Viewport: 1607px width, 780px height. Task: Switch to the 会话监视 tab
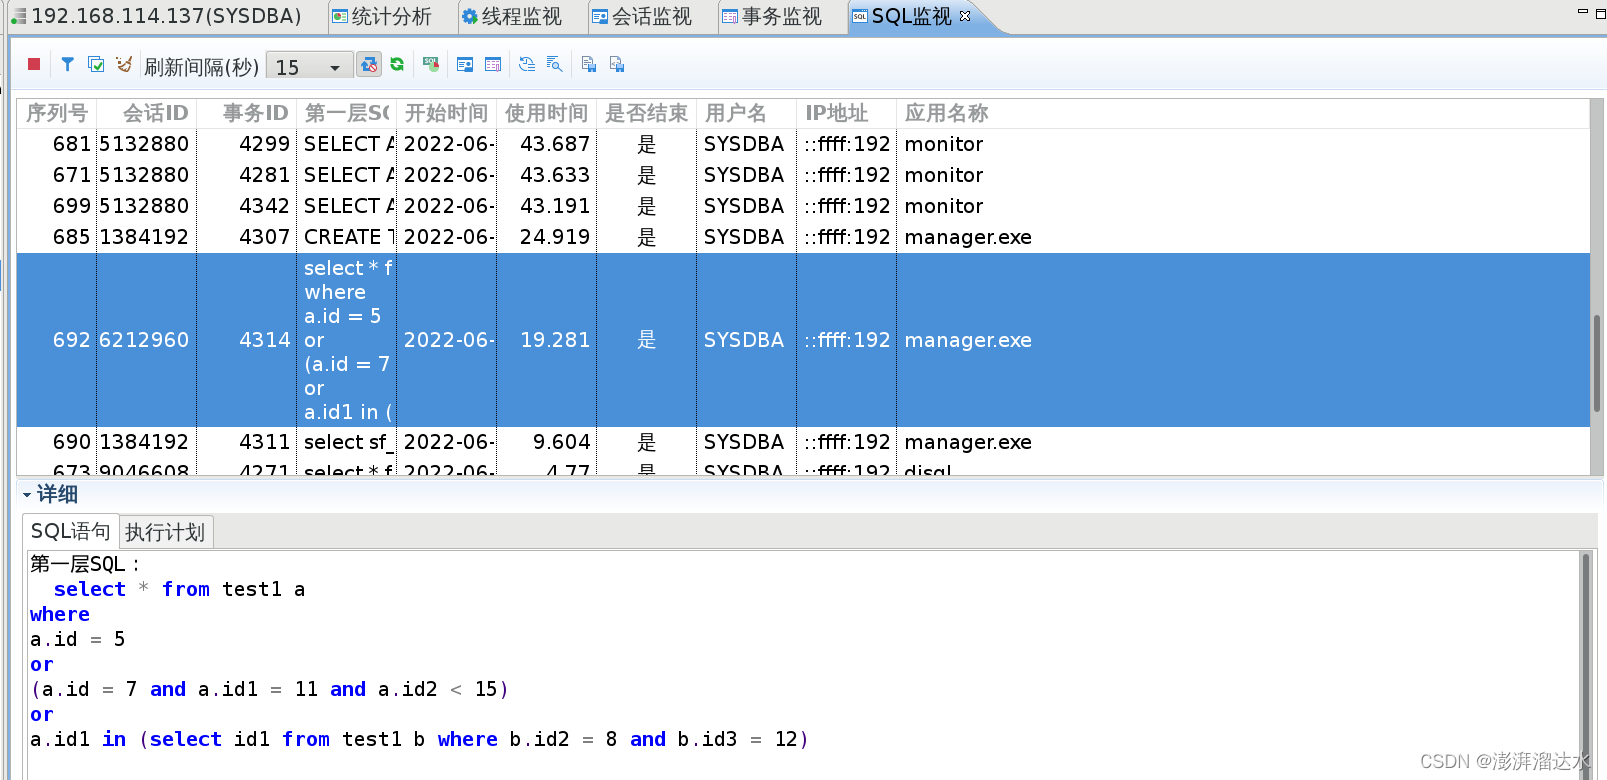point(642,17)
